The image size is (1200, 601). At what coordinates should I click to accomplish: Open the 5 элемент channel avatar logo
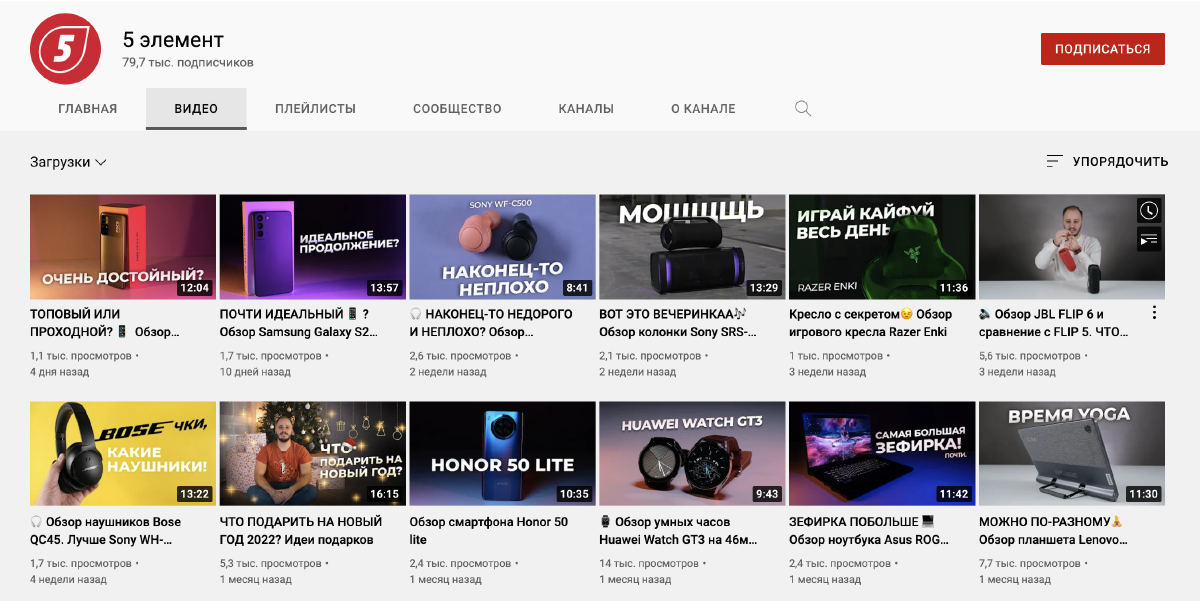[x=66, y=50]
